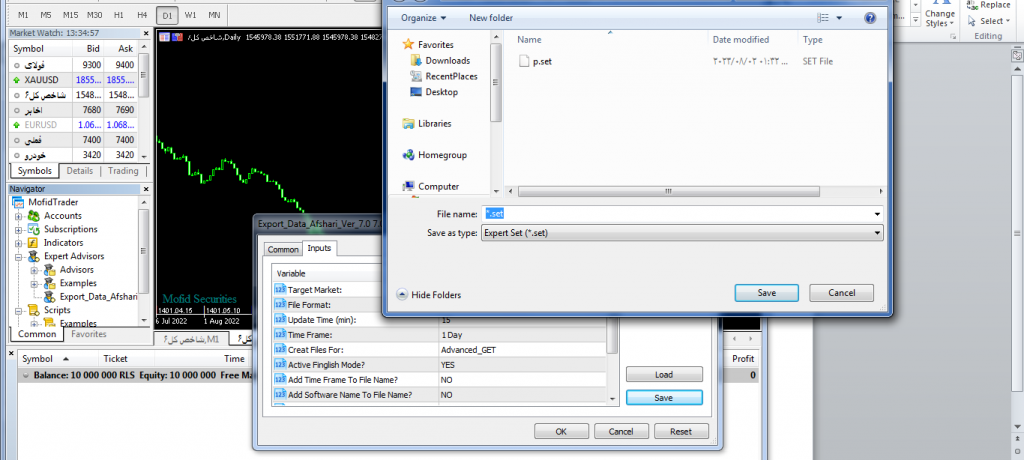Expand the Accounts tree node

(18, 216)
